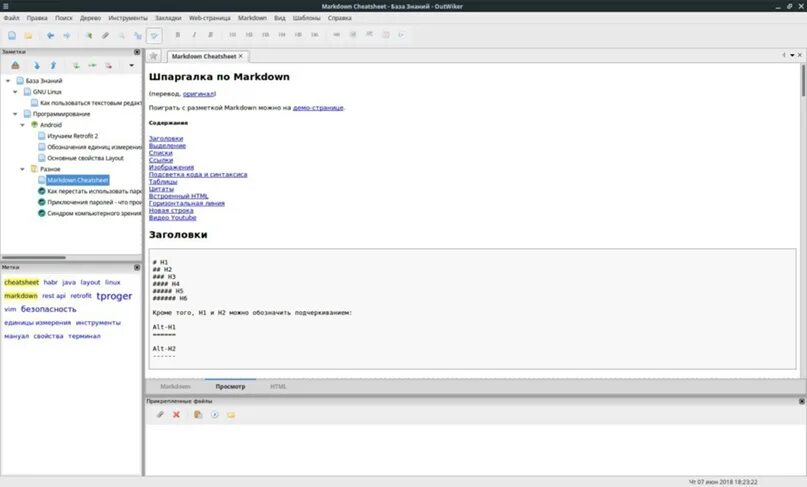Collapse the Программирование tree node
The width and height of the screenshot is (807, 487).
click(15, 114)
